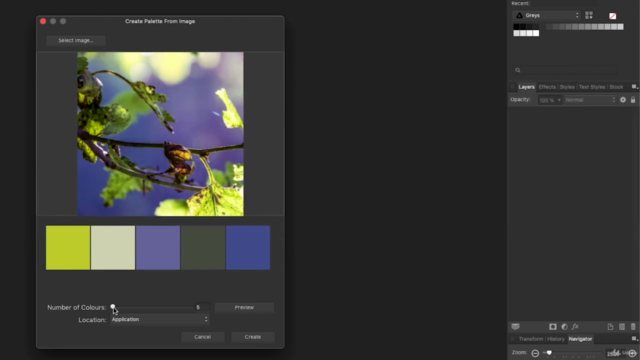The width and height of the screenshot is (640, 360).
Task: Click the layer blend options gear icon
Action: coord(623,100)
